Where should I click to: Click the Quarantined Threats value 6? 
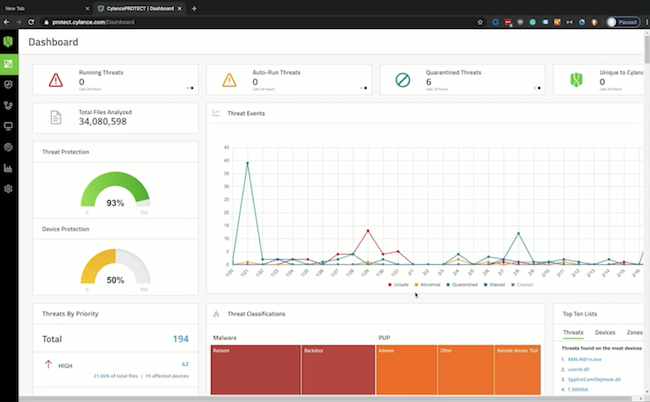(x=429, y=82)
